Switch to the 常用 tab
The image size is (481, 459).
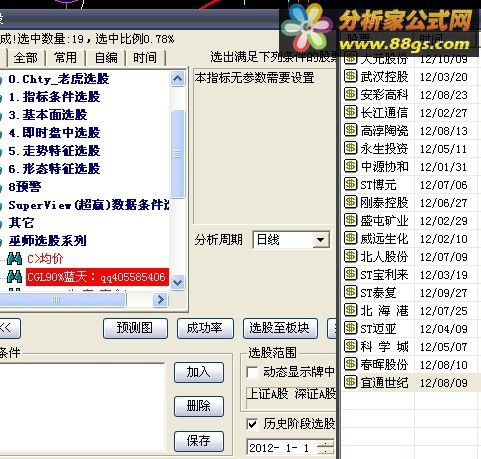65,58
